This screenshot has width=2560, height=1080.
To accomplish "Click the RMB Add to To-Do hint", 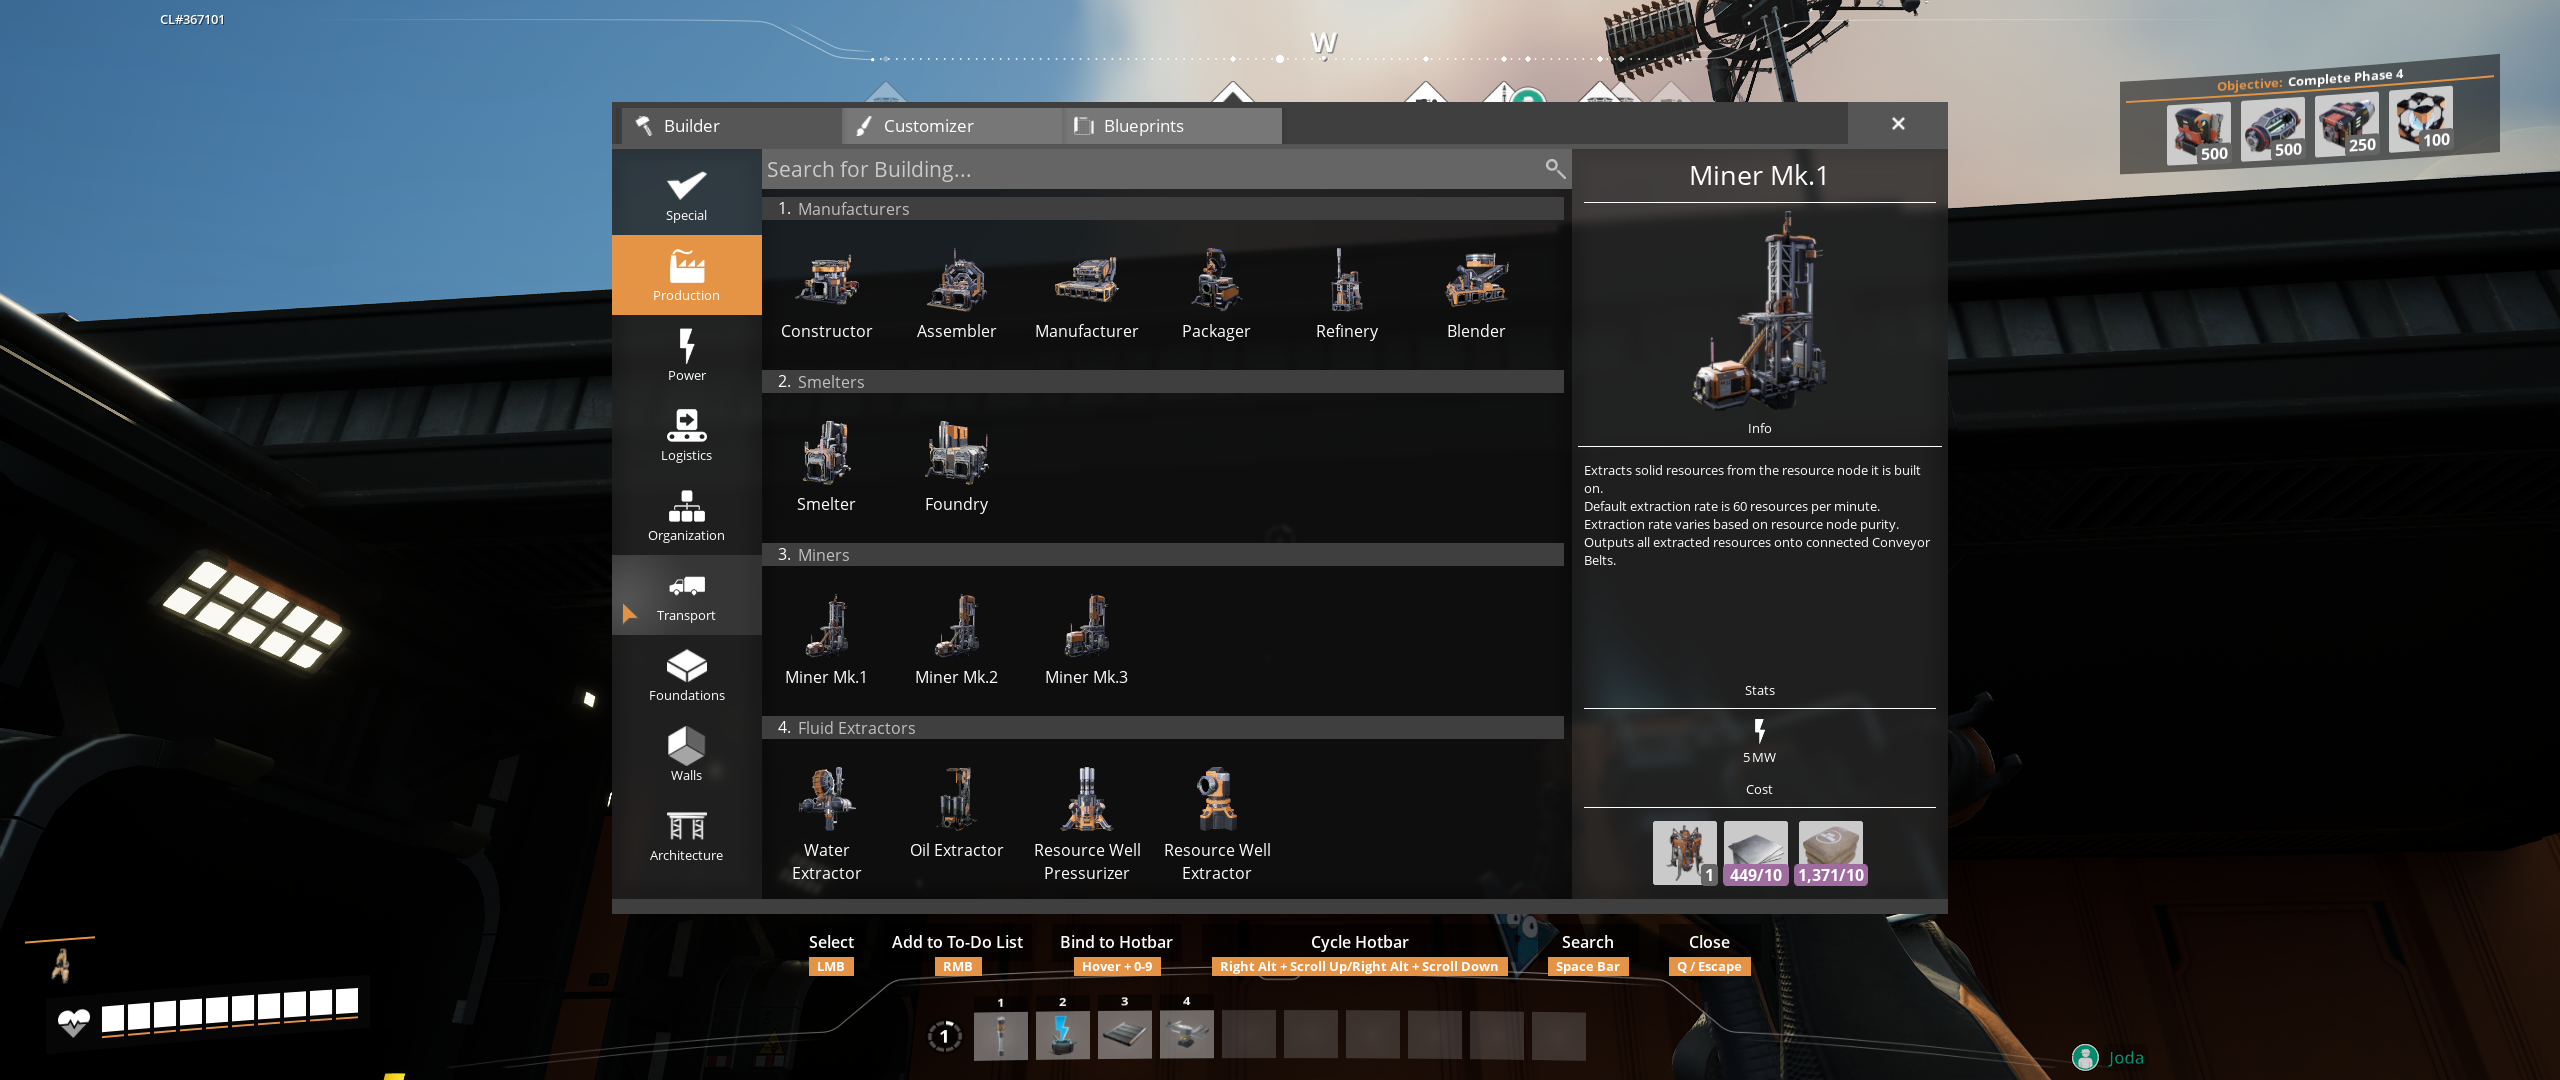I will click(x=957, y=966).
